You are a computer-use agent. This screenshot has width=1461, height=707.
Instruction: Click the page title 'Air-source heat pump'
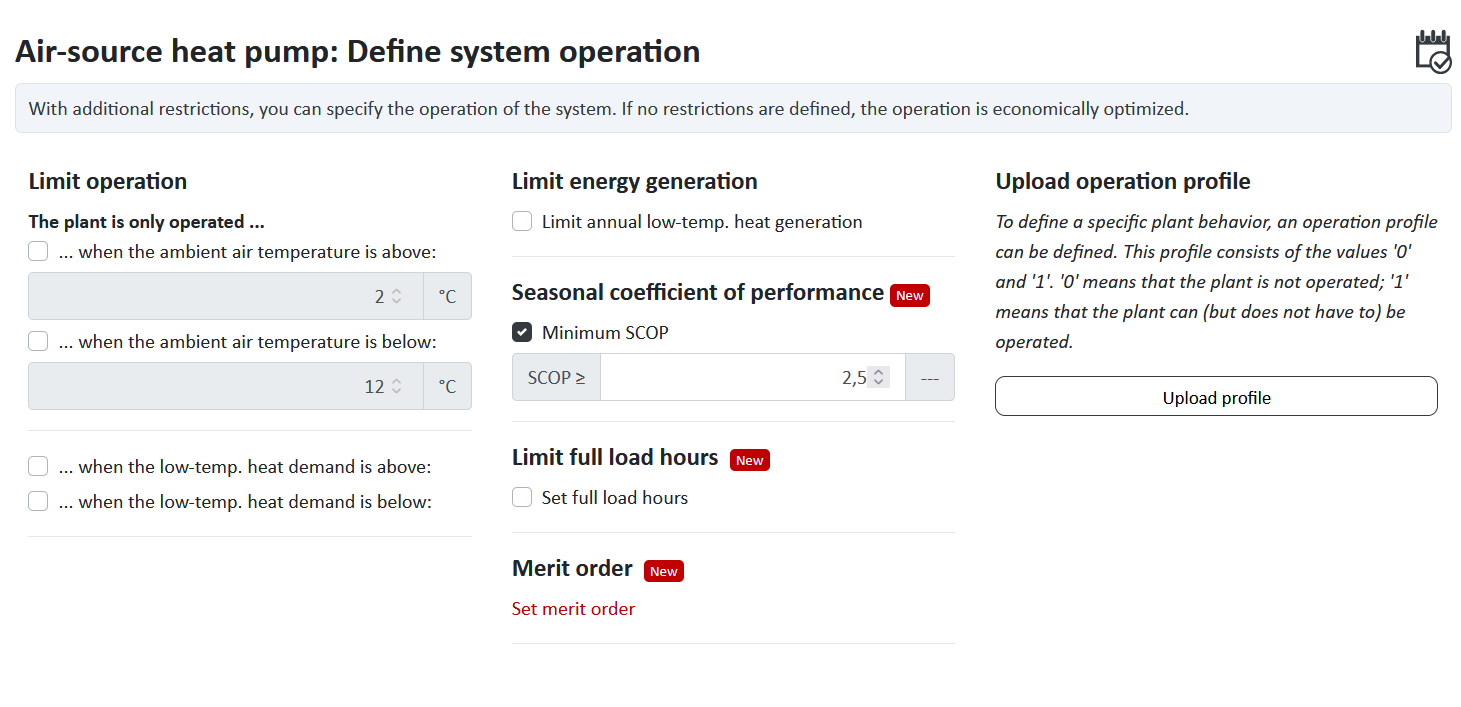[x=358, y=51]
